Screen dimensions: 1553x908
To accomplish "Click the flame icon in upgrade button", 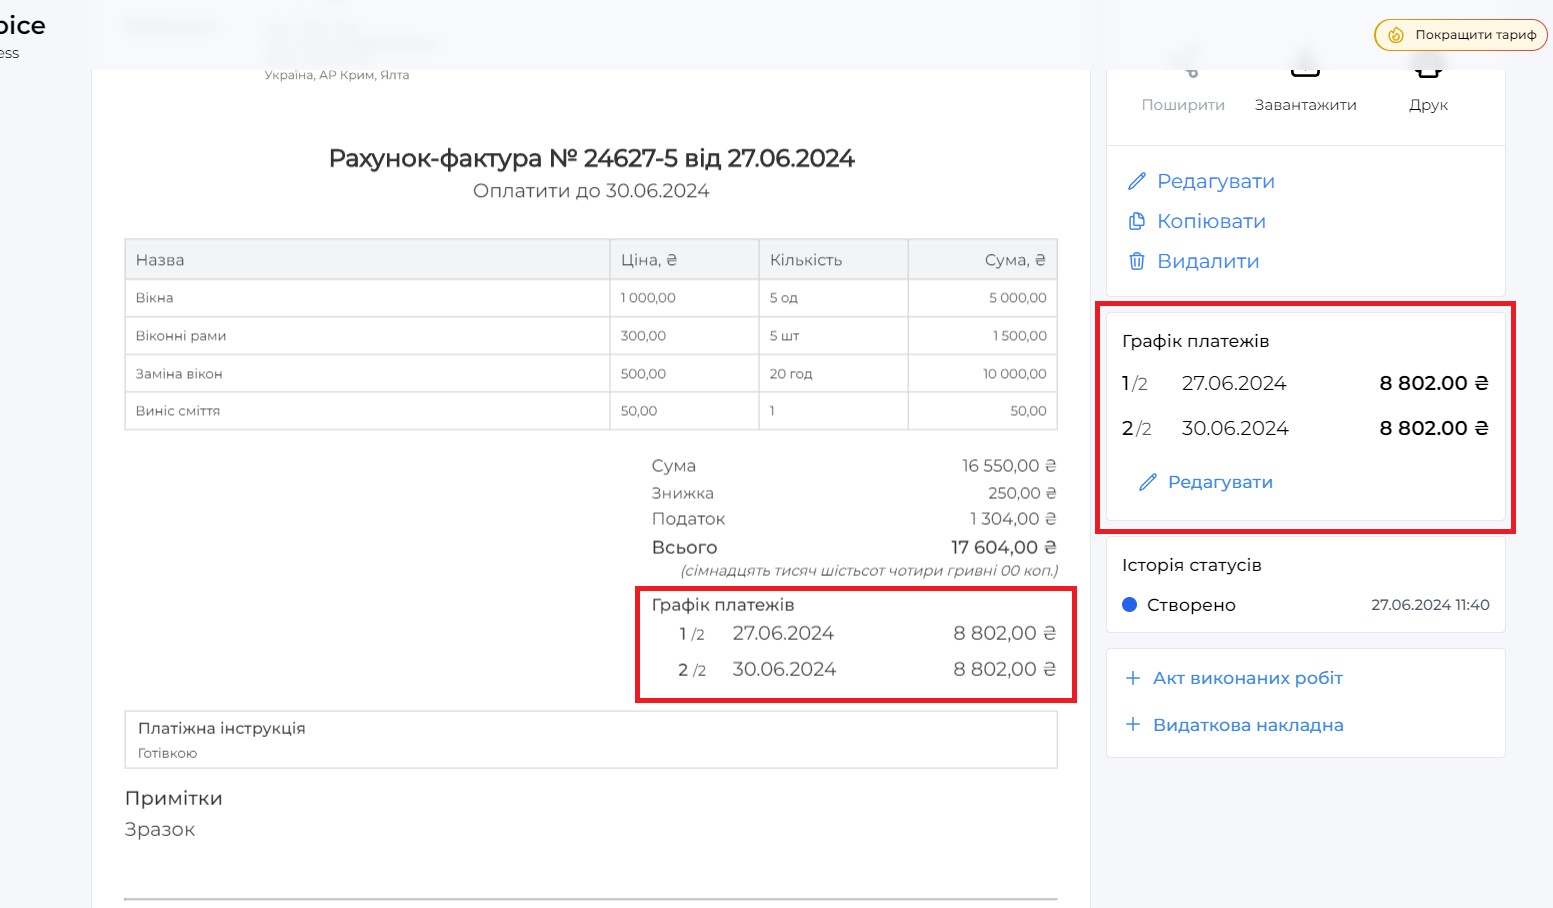I will point(1395,35).
